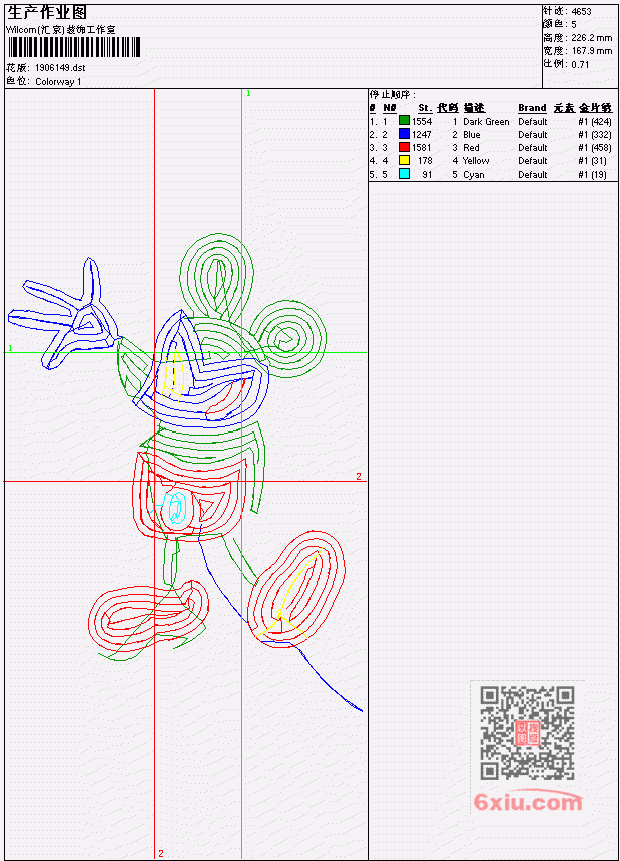The height and width of the screenshot is (861, 620).
Task: Click the barcode below the studio name
Action: pos(74,47)
